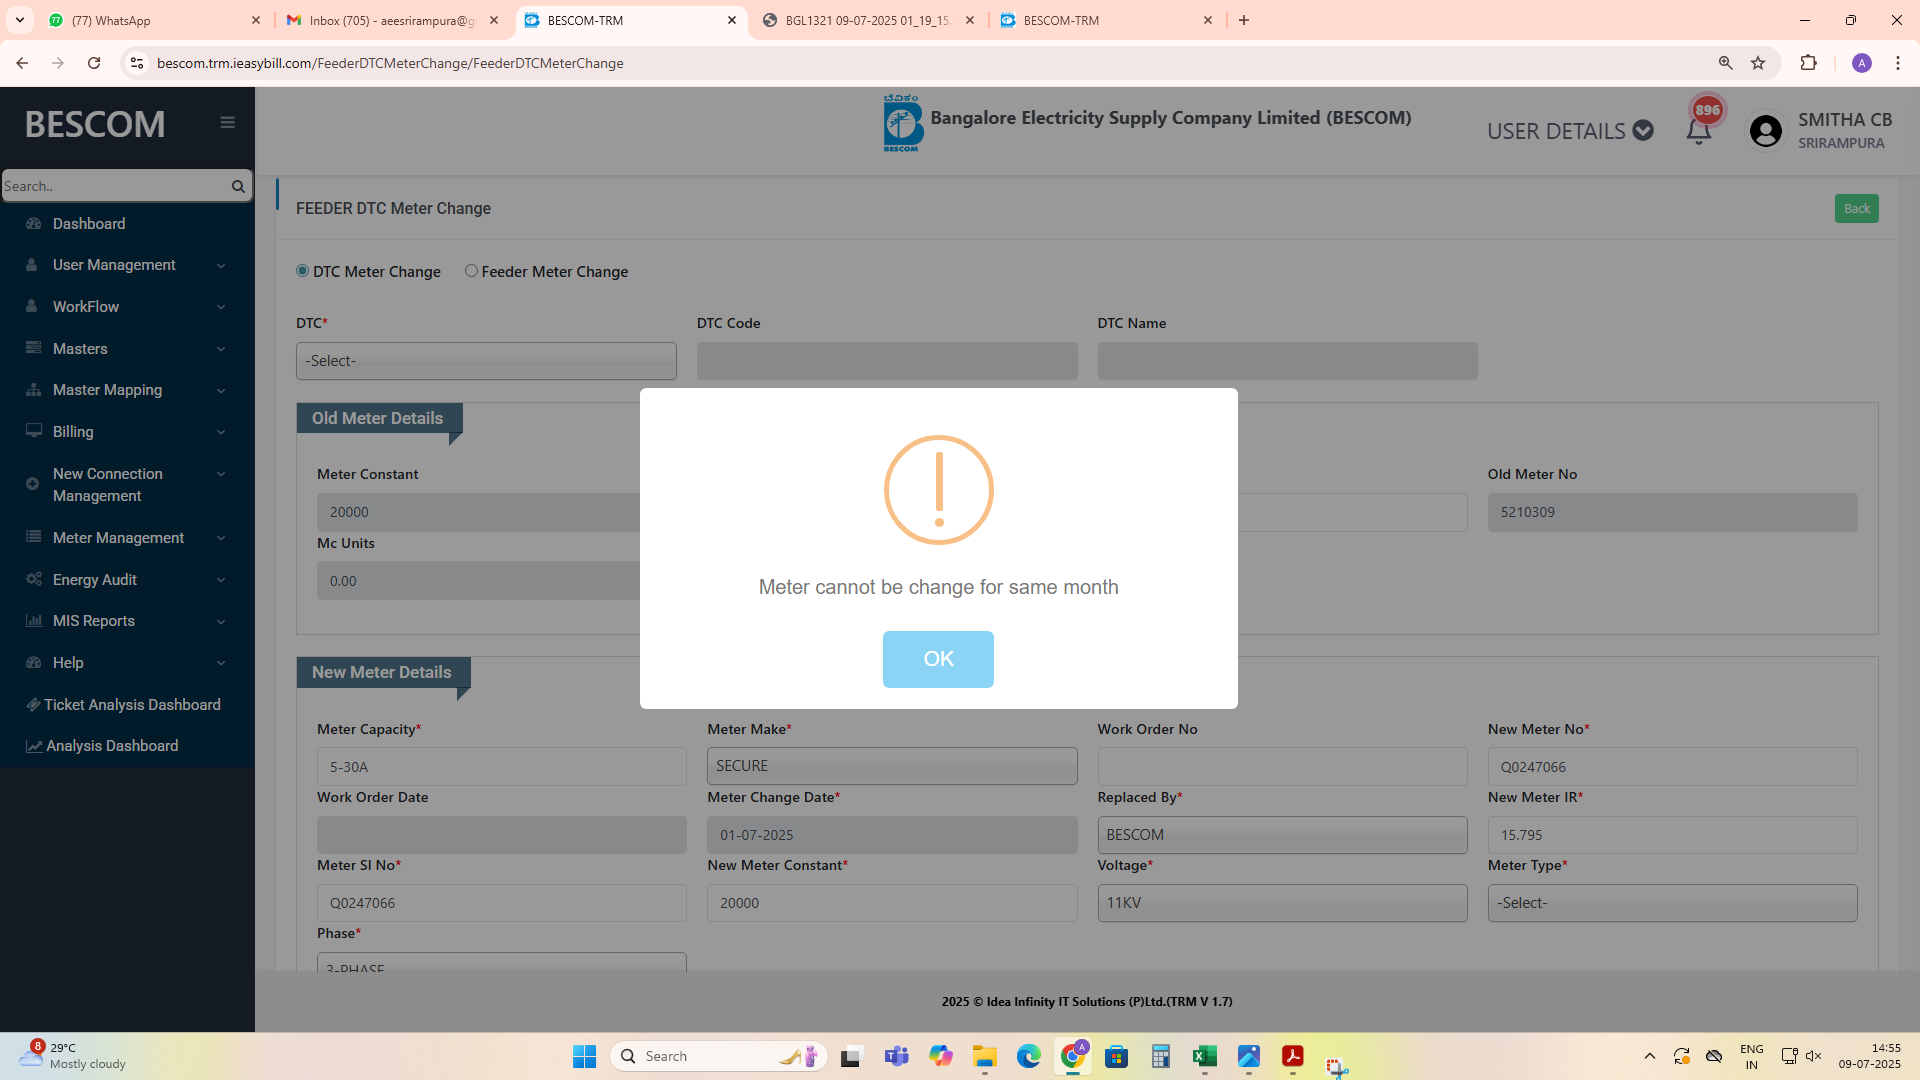
Task: Click the New Meter No field
Action: pyautogui.click(x=1672, y=767)
